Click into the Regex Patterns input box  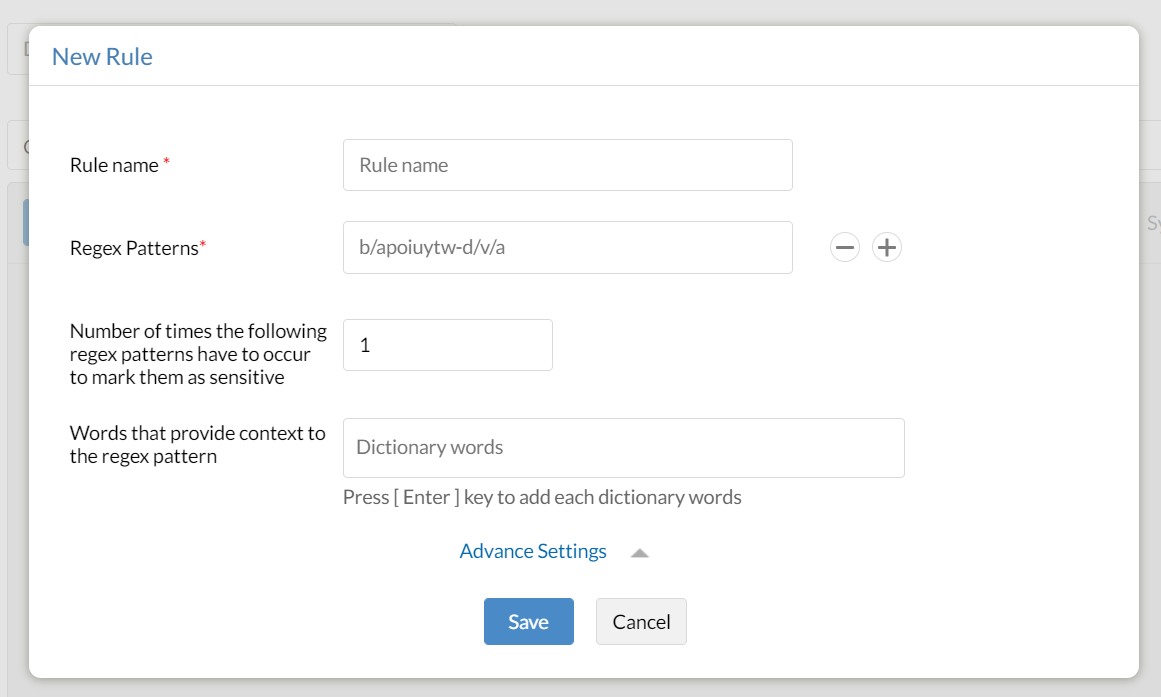[567, 247]
